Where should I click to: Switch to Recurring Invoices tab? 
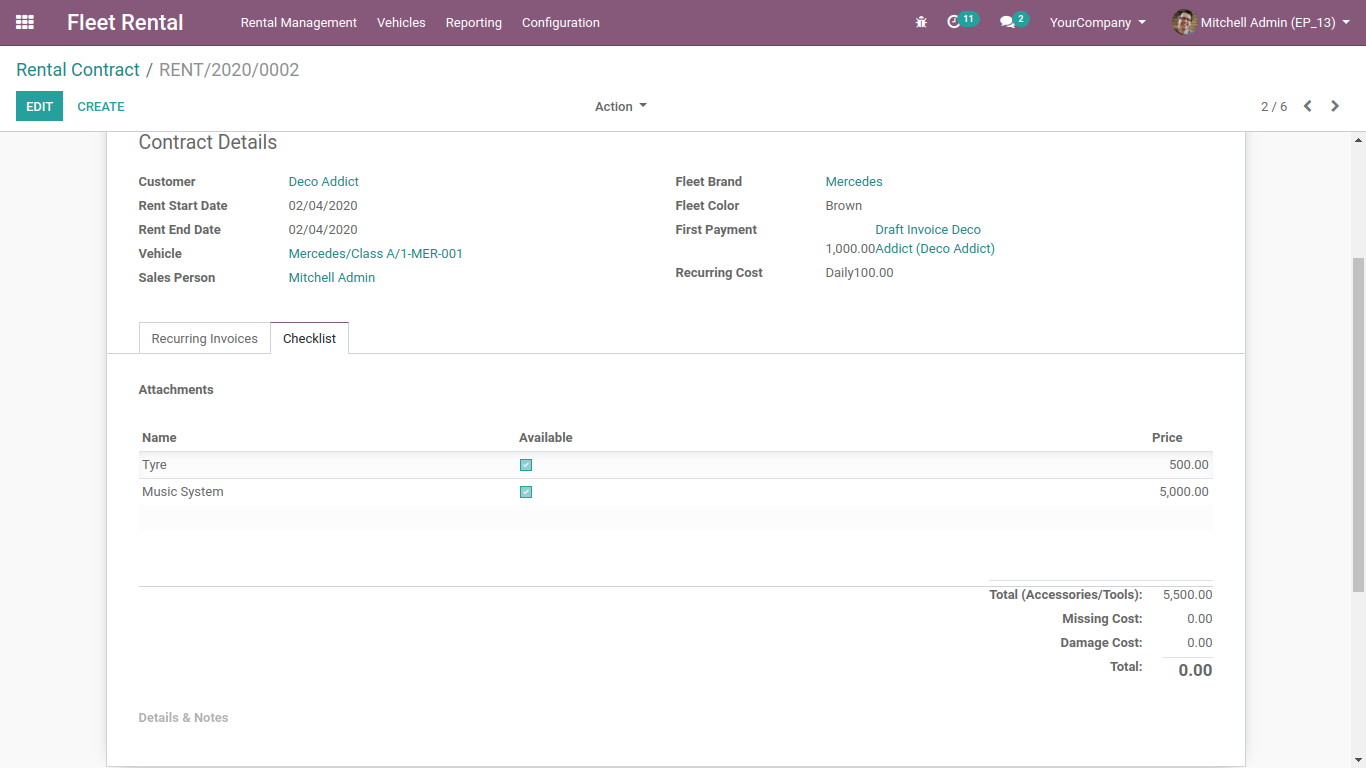pos(204,338)
